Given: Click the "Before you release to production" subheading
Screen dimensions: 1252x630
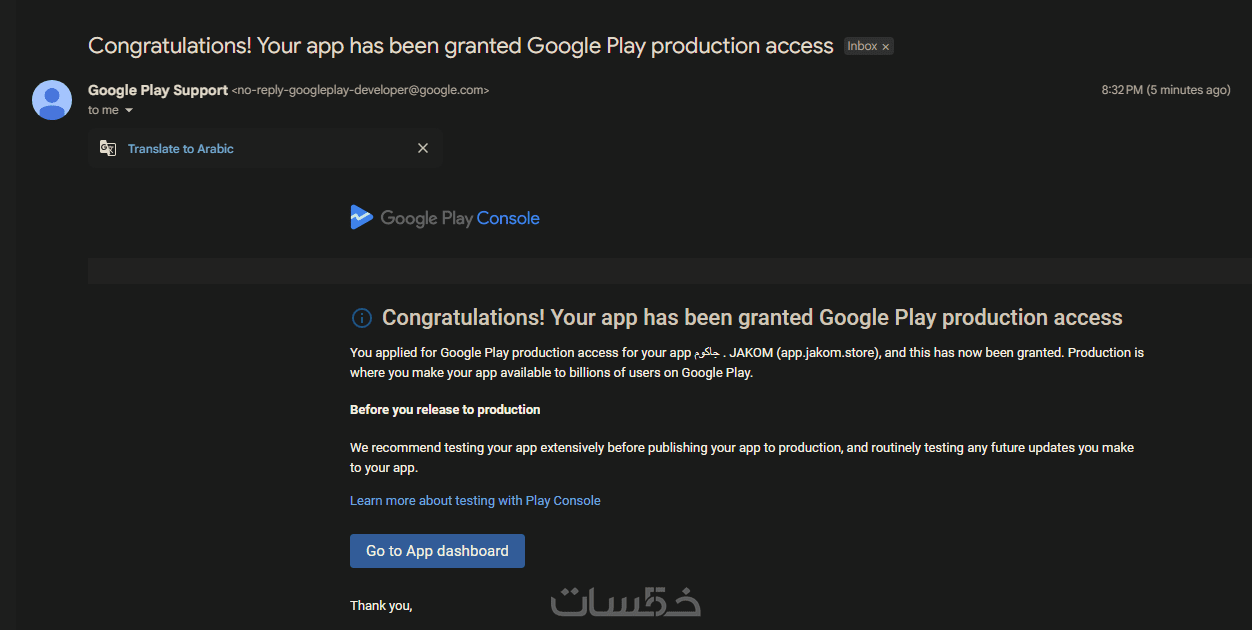Looking at the screenshot, I should click(445, 409).
